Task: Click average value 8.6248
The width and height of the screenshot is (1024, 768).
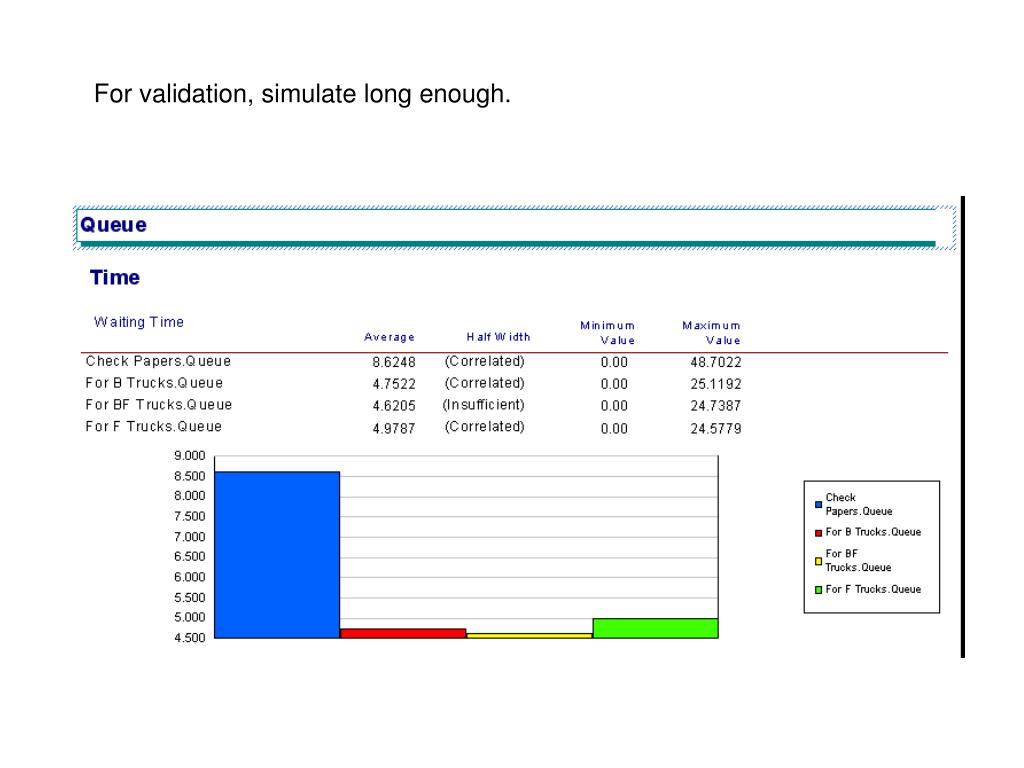Action: click(x=394, y=362)
